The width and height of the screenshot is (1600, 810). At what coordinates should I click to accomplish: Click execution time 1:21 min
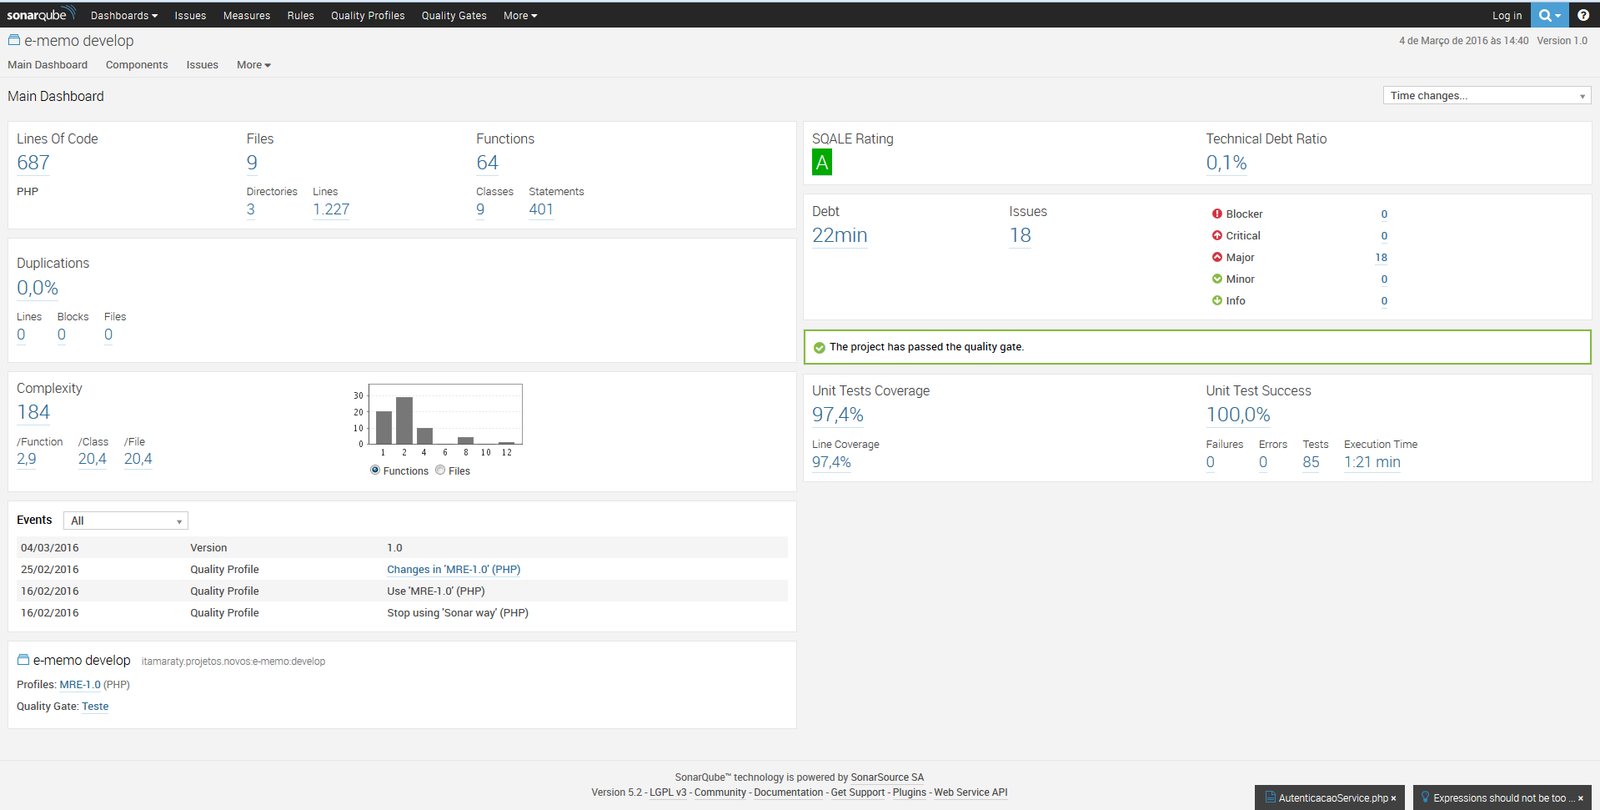(x=1372, y=462)
